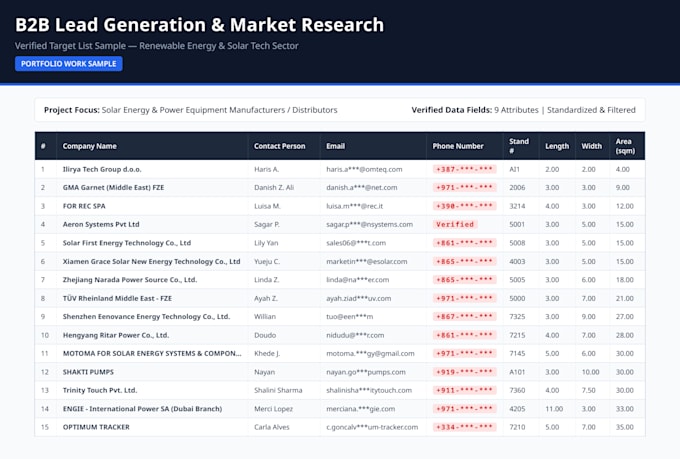The height and width of the screenshot is (459, 680).
Task: Click email luisa.m***@rec.it
Action: pos(354,206)
